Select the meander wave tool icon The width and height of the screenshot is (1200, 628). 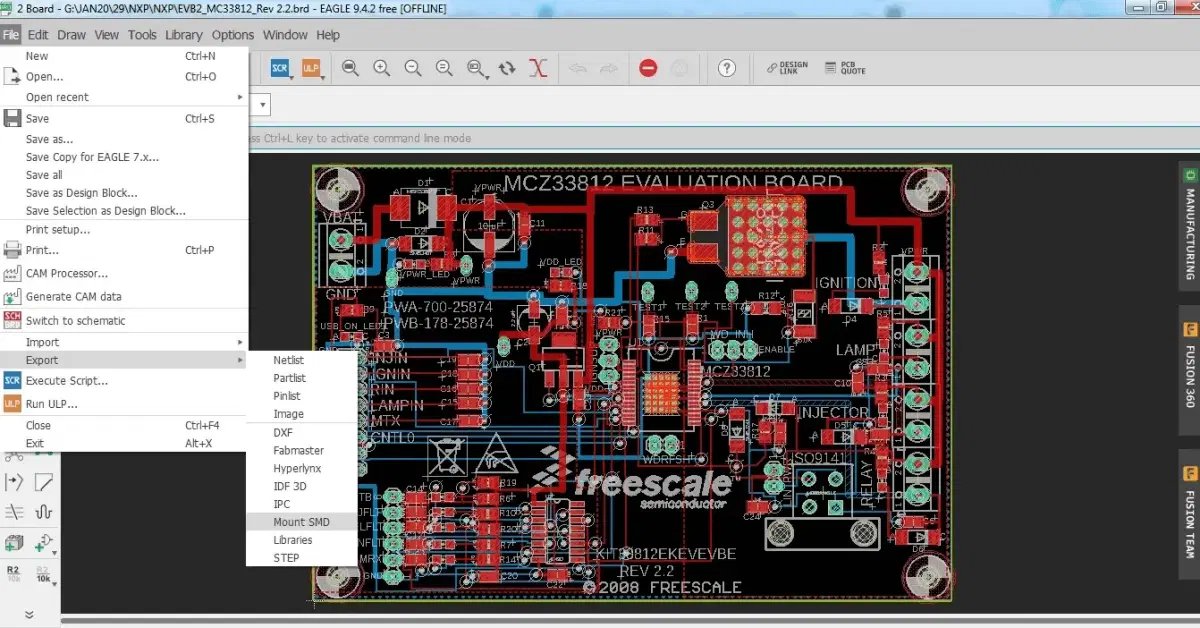coord(44,512)
